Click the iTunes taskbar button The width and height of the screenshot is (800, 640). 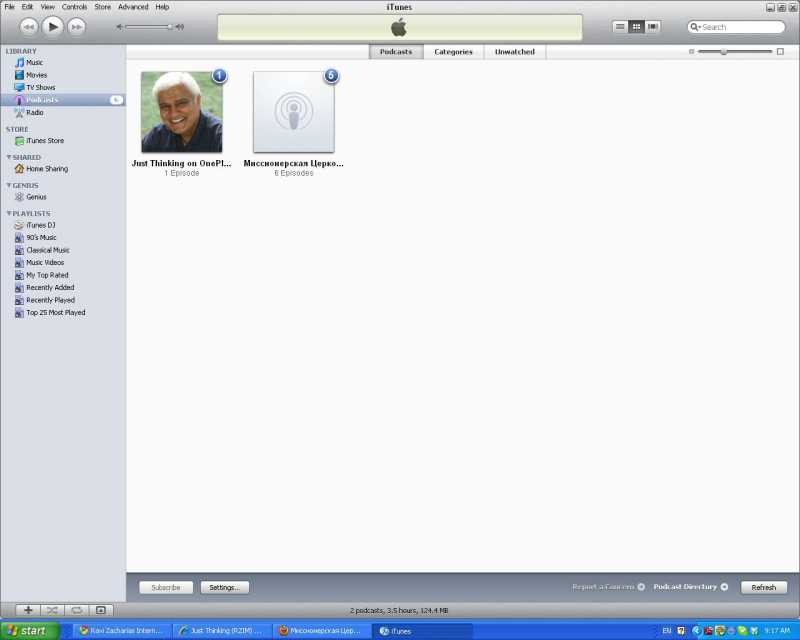click(421, 631)
